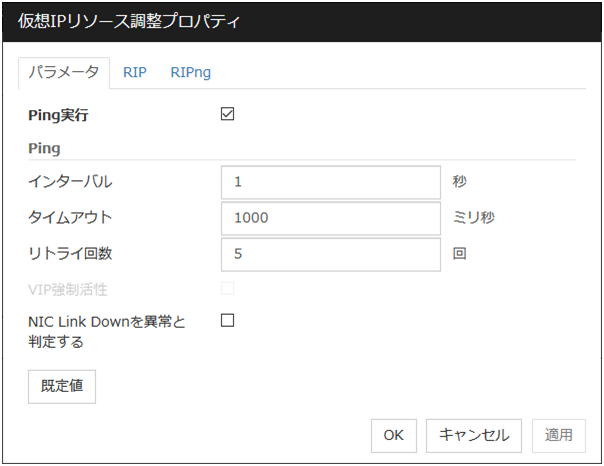Click the greyed-out VIP強制活性 checkbox

227,289
